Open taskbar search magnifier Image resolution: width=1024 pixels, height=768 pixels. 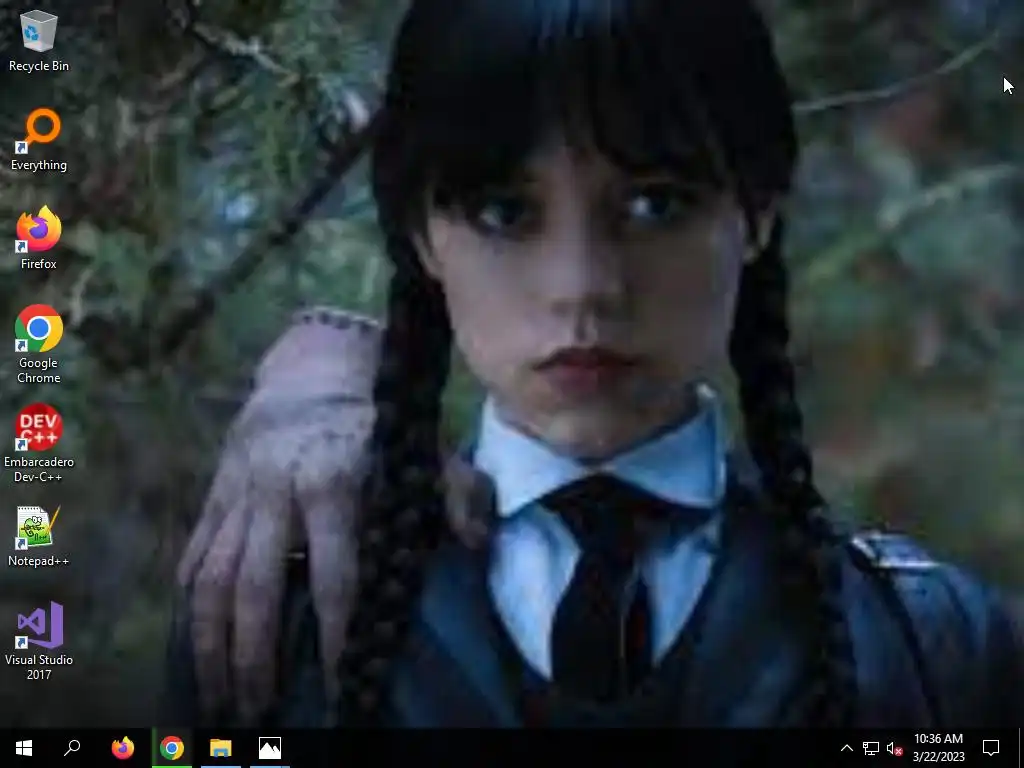coord(72,748)
